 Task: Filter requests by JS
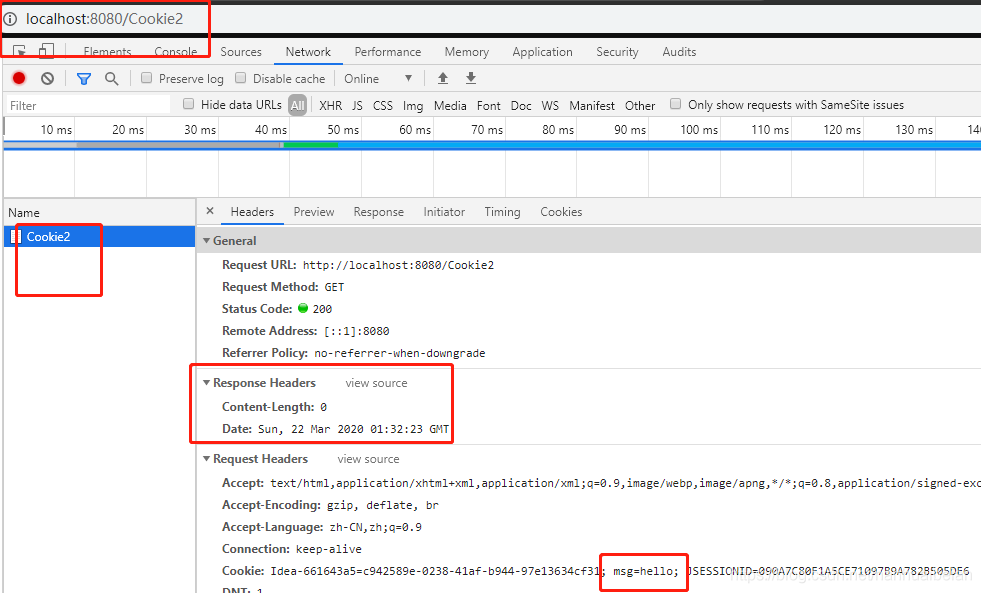(357, 105)
